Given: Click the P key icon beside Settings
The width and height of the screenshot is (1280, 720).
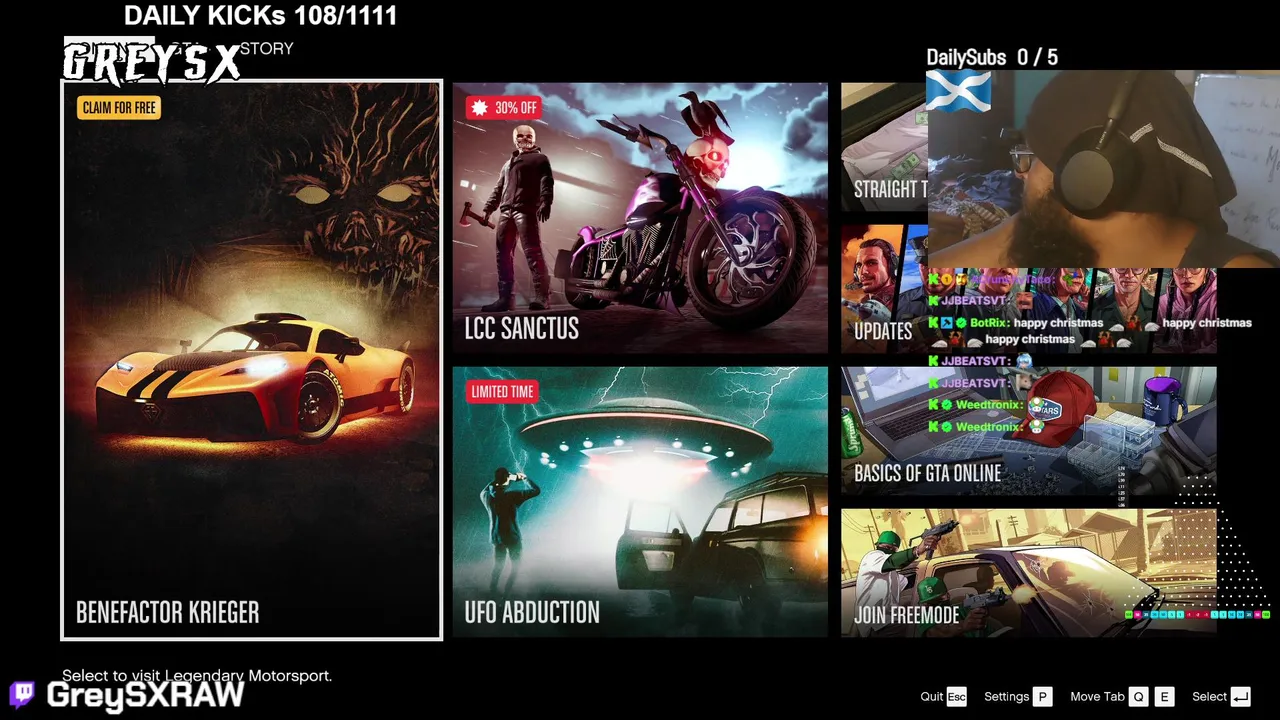Looking at the screenshot, I should pyautogui.click(x=1043, y=696).
